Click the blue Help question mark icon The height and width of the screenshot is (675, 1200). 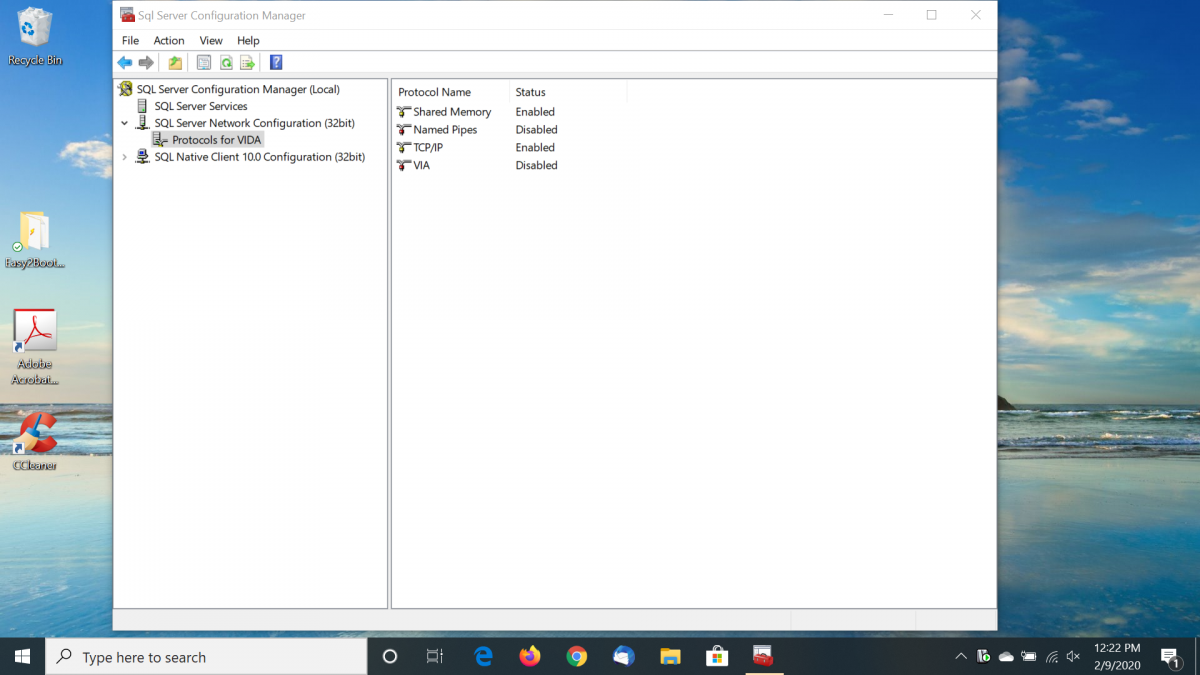point(276,63)
